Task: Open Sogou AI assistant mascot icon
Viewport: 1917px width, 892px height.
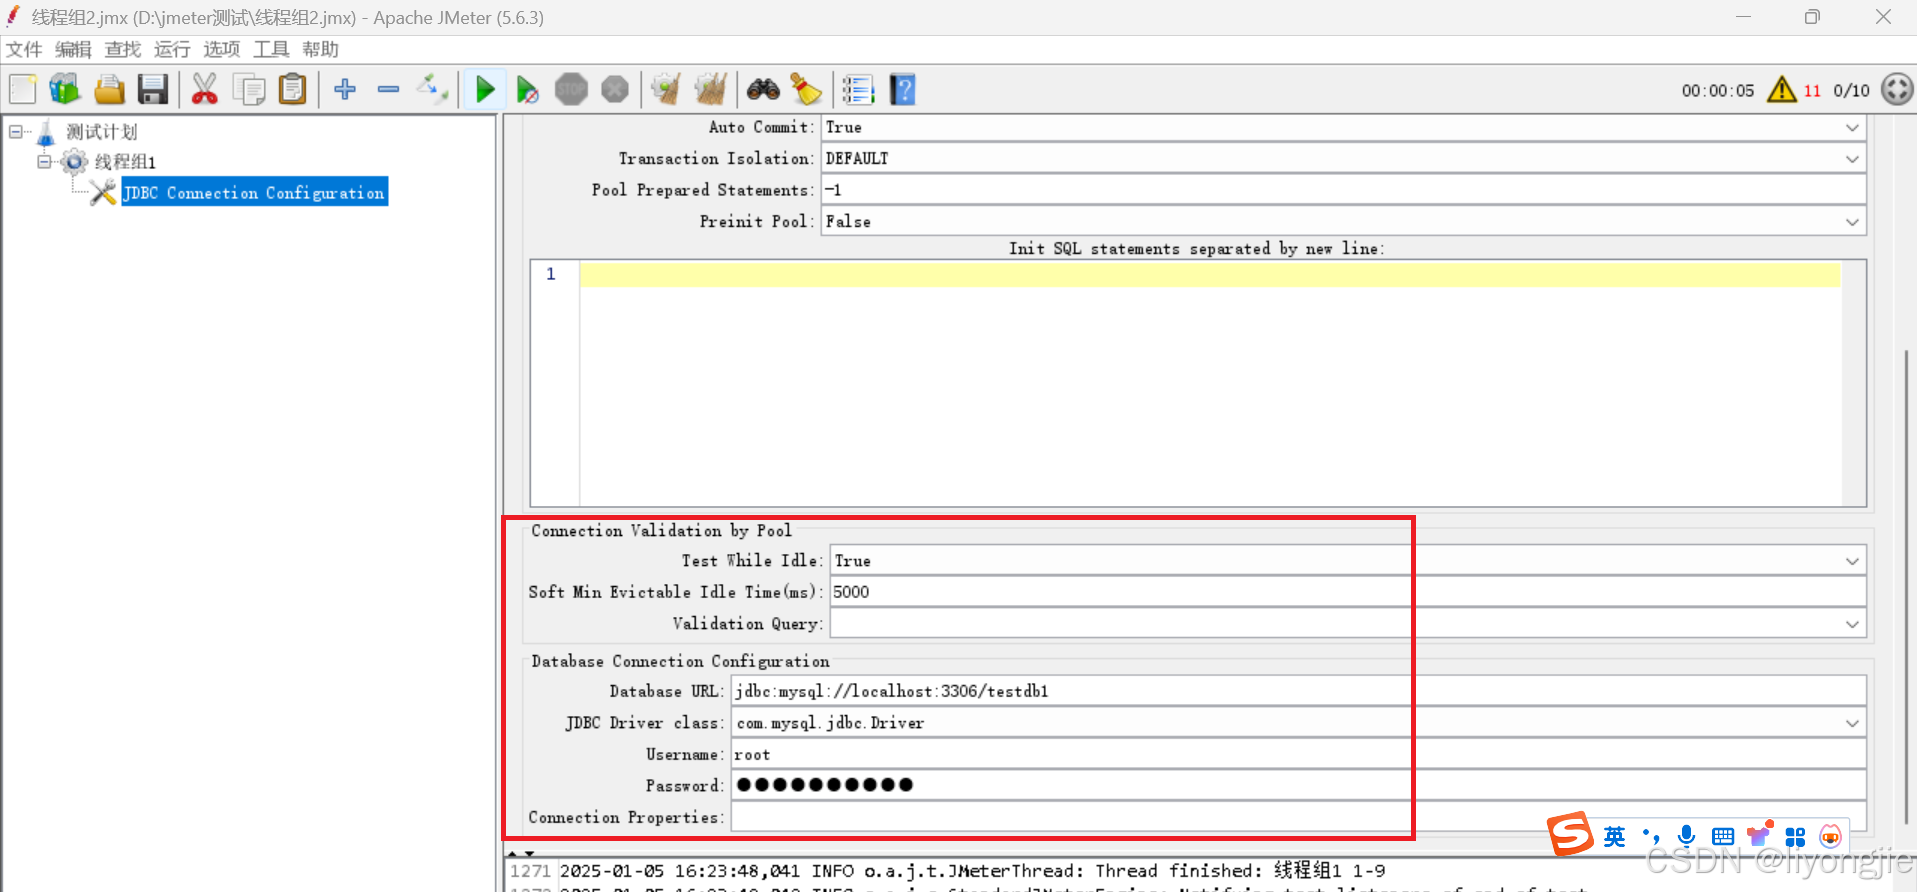Action: click(1830, 836)
